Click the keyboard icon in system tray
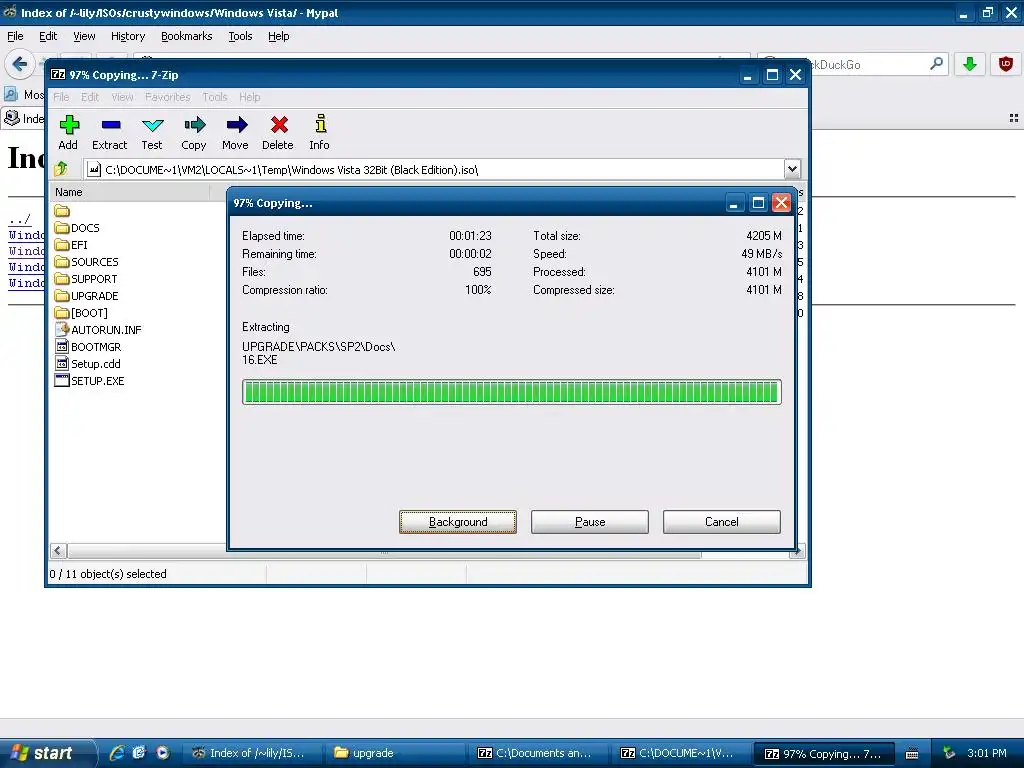This screenshot has width=1024, height=768. pyautogui.click(x=912, y=754)
